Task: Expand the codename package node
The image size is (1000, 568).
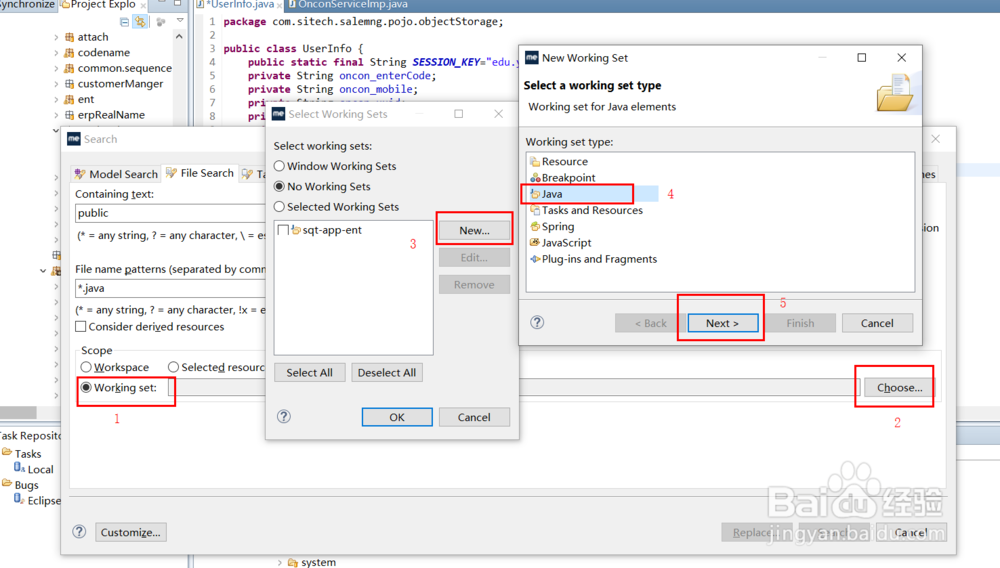Action: click(x=56, y=53)
